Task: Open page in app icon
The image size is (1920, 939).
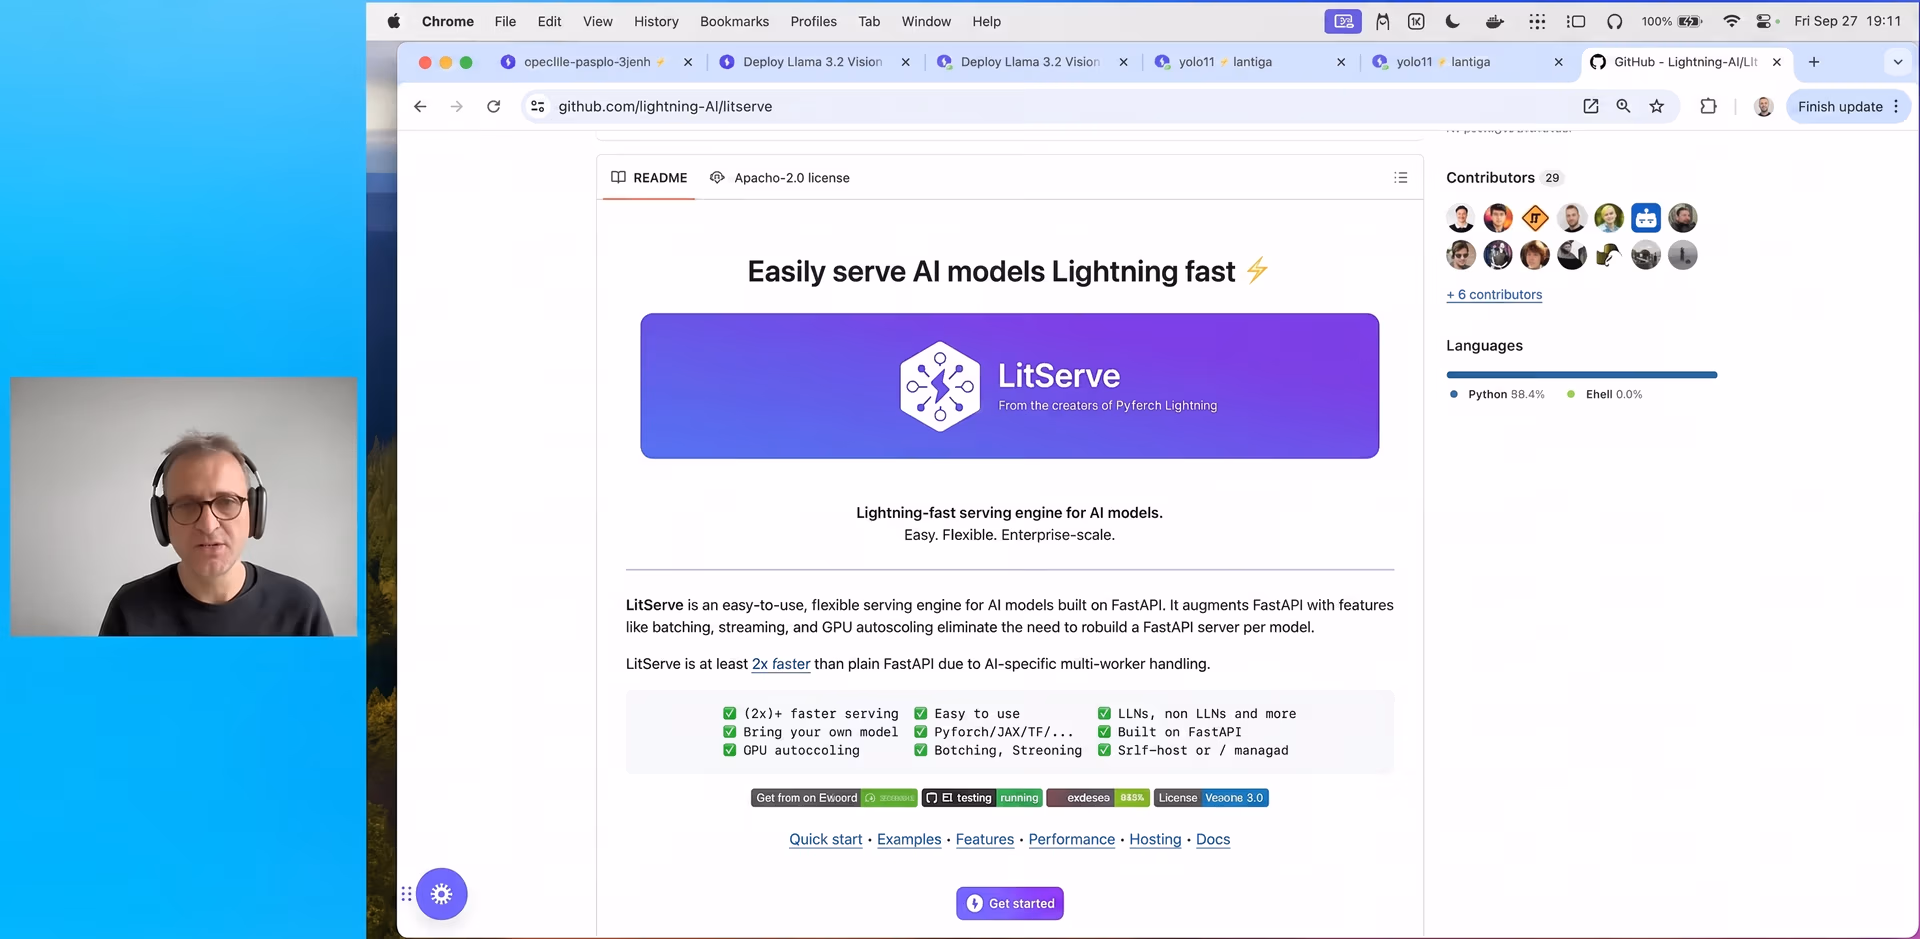Action: click(1591, 106)
